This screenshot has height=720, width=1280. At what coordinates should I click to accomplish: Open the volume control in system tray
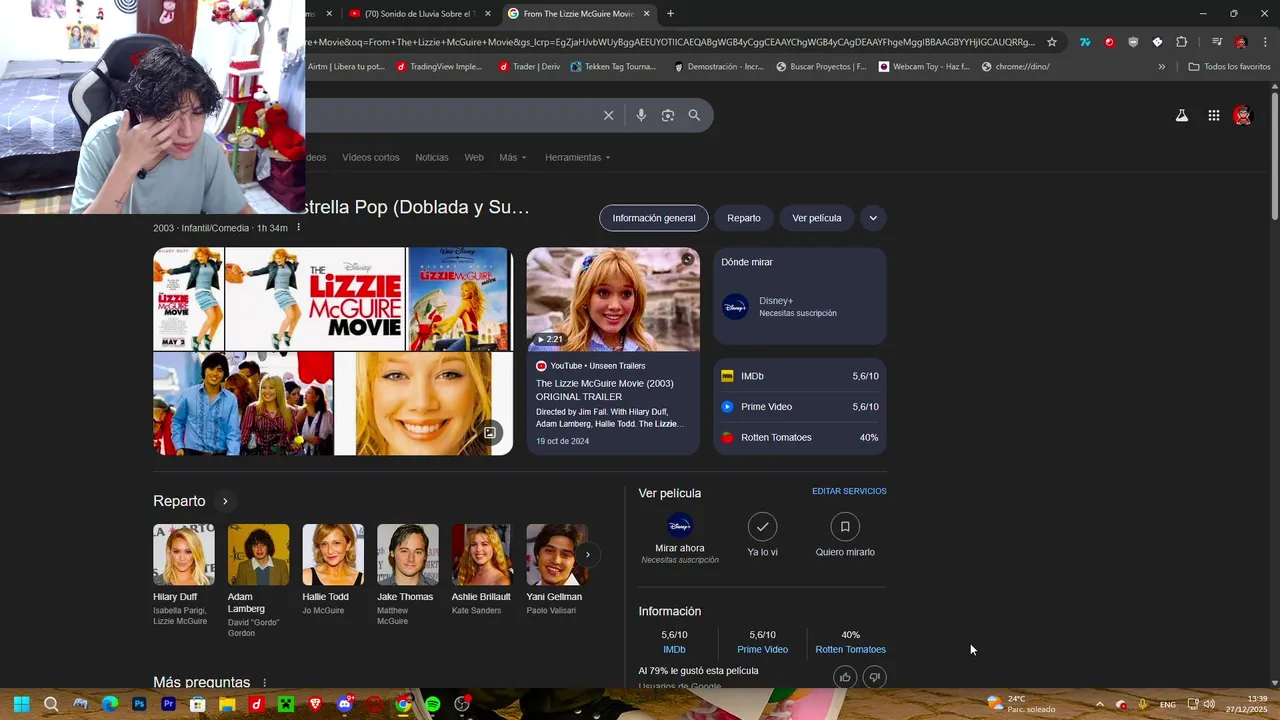(x=1209, y=704)
